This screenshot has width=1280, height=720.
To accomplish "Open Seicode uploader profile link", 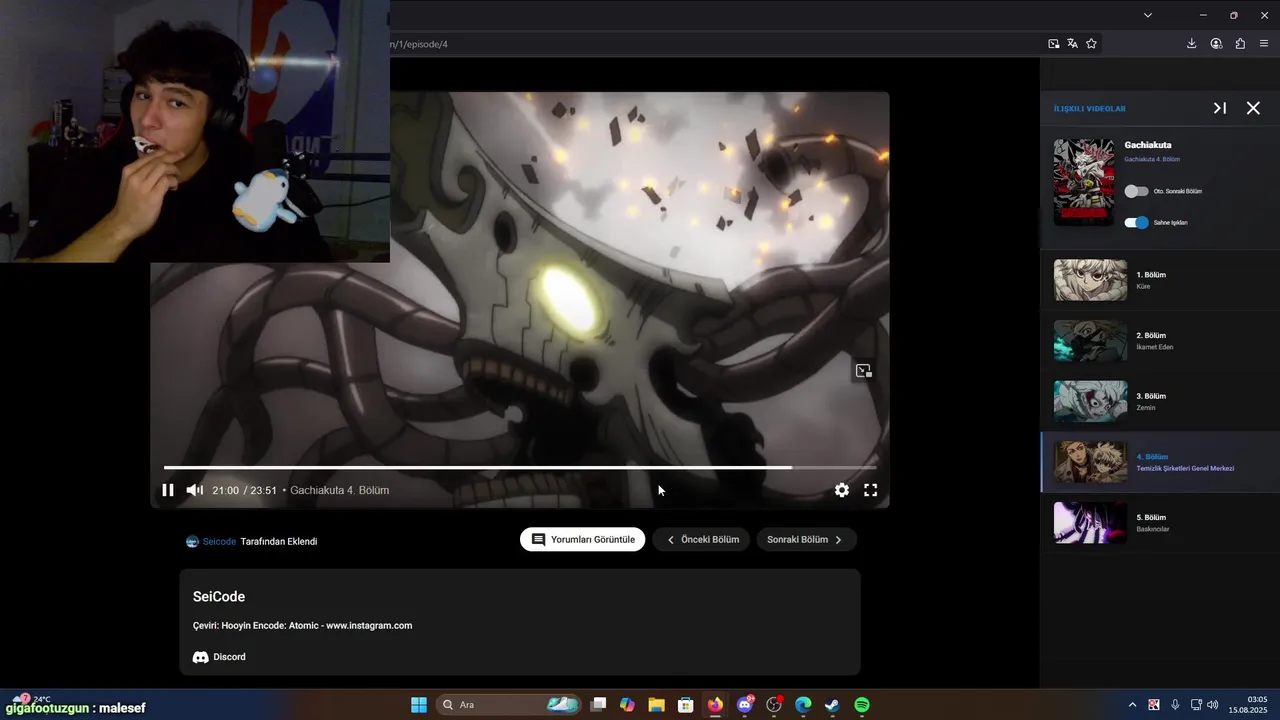I will coord(219,541).
